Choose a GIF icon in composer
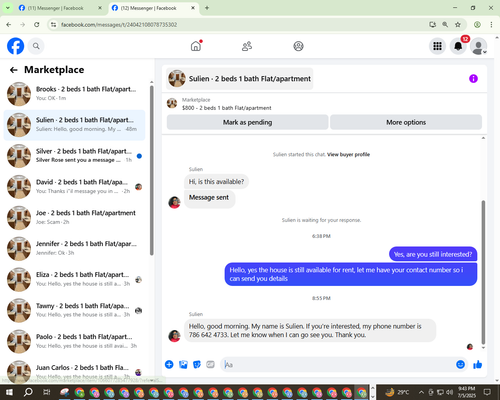Screen dimensions: 500x400 click(x=210, y=364)
